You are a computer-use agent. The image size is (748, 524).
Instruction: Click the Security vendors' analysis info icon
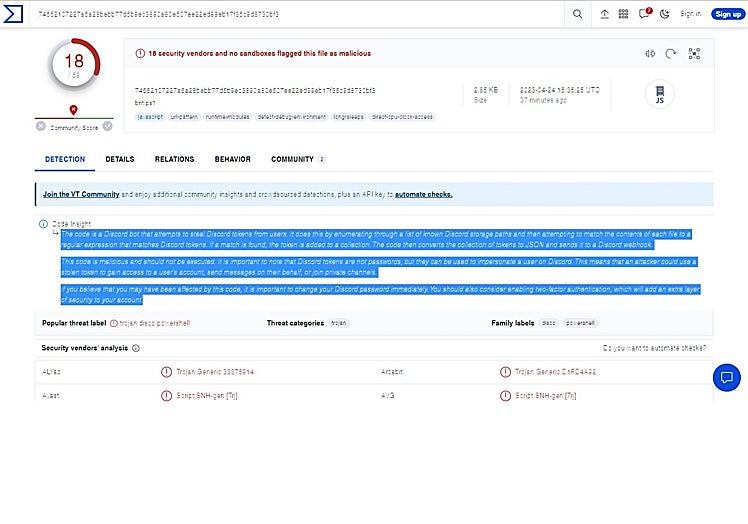tap(136, 348)
